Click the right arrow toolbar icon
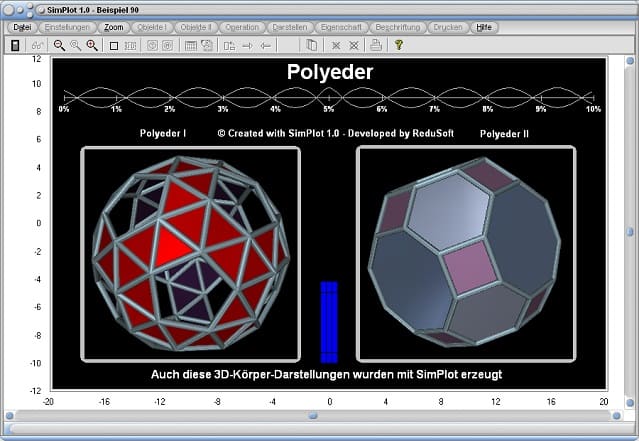 (247, 45)
